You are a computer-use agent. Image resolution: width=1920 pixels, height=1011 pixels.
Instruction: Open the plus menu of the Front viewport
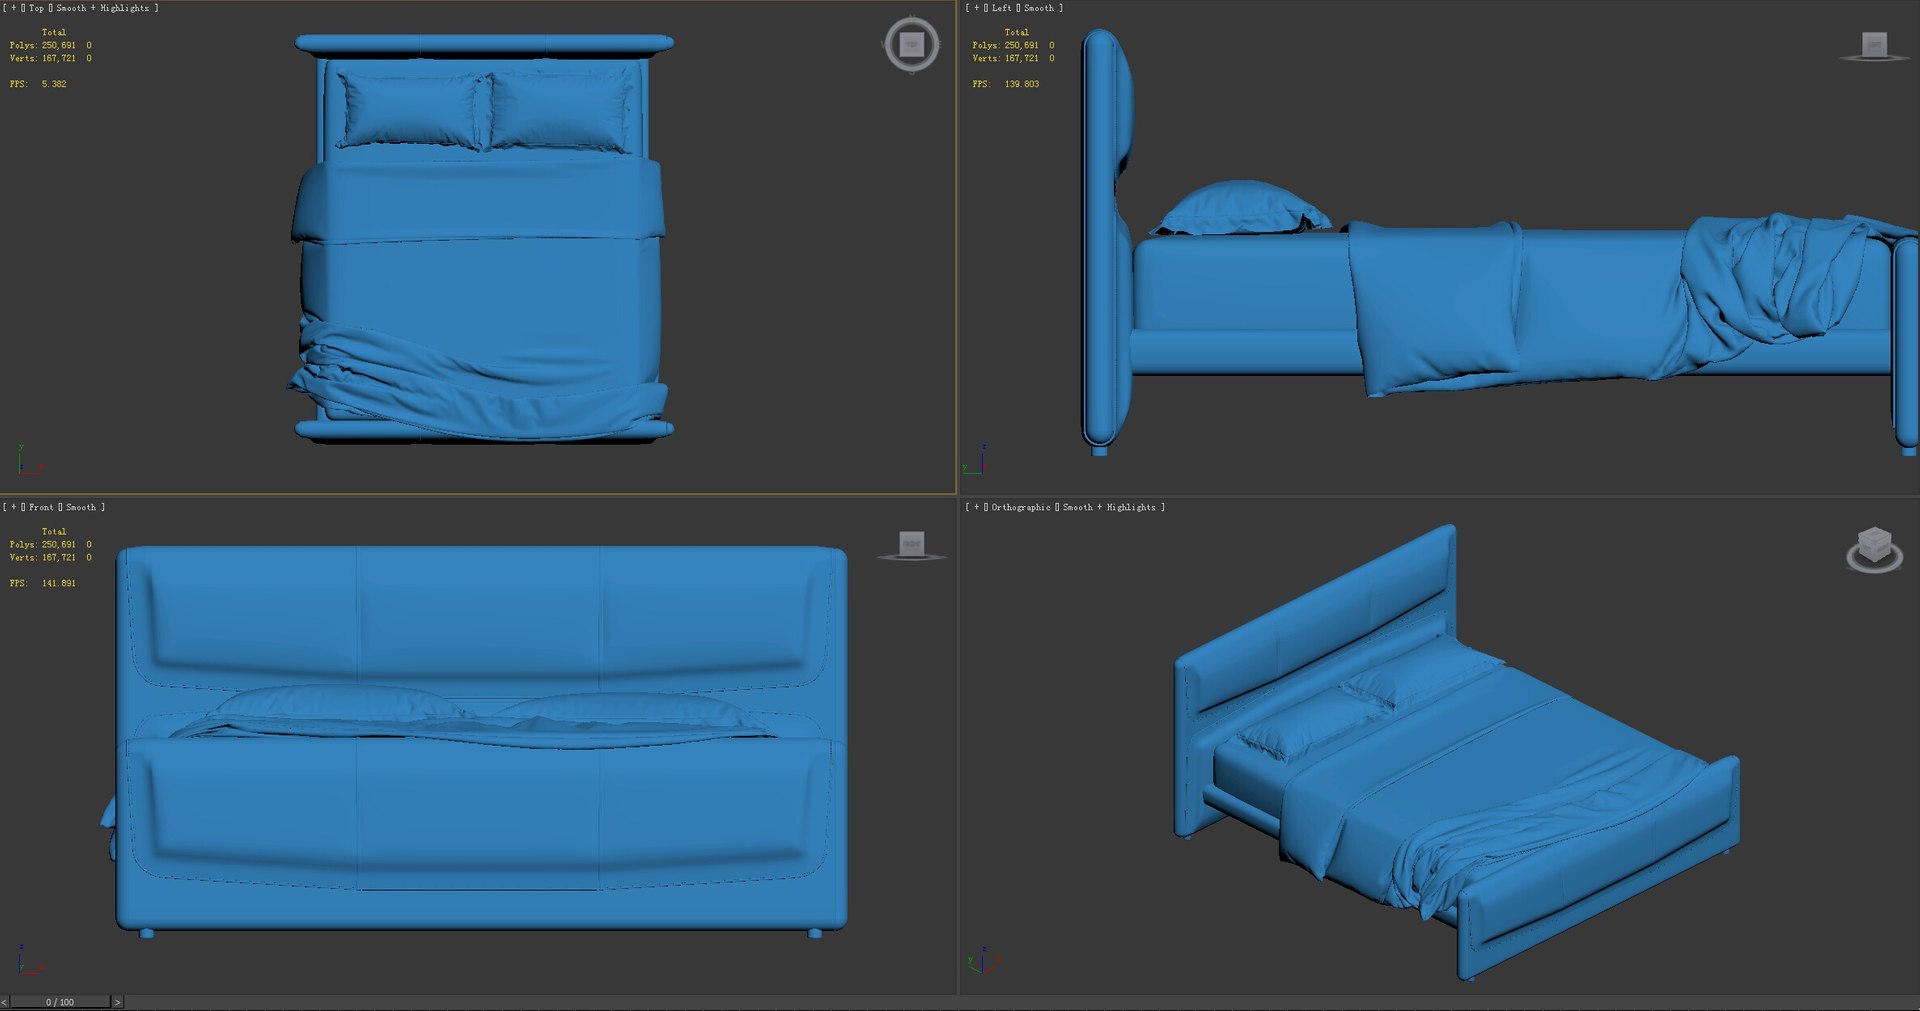13,507
